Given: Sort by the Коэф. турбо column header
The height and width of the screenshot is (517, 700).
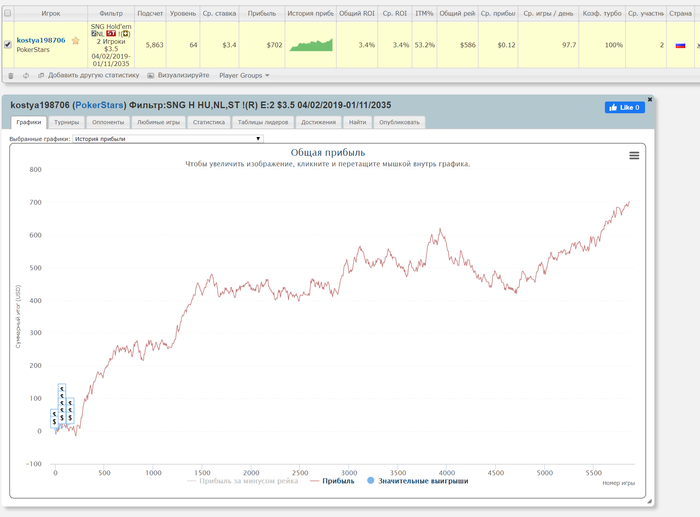Looking at the screenshot, I should click(602, 13).
